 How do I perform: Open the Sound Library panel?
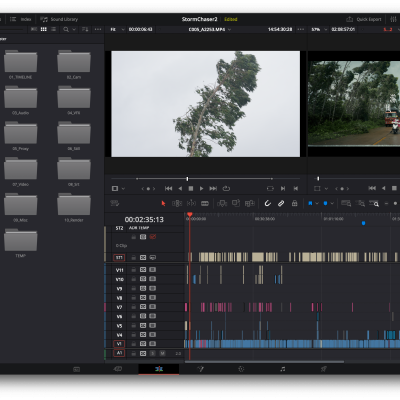59,19
